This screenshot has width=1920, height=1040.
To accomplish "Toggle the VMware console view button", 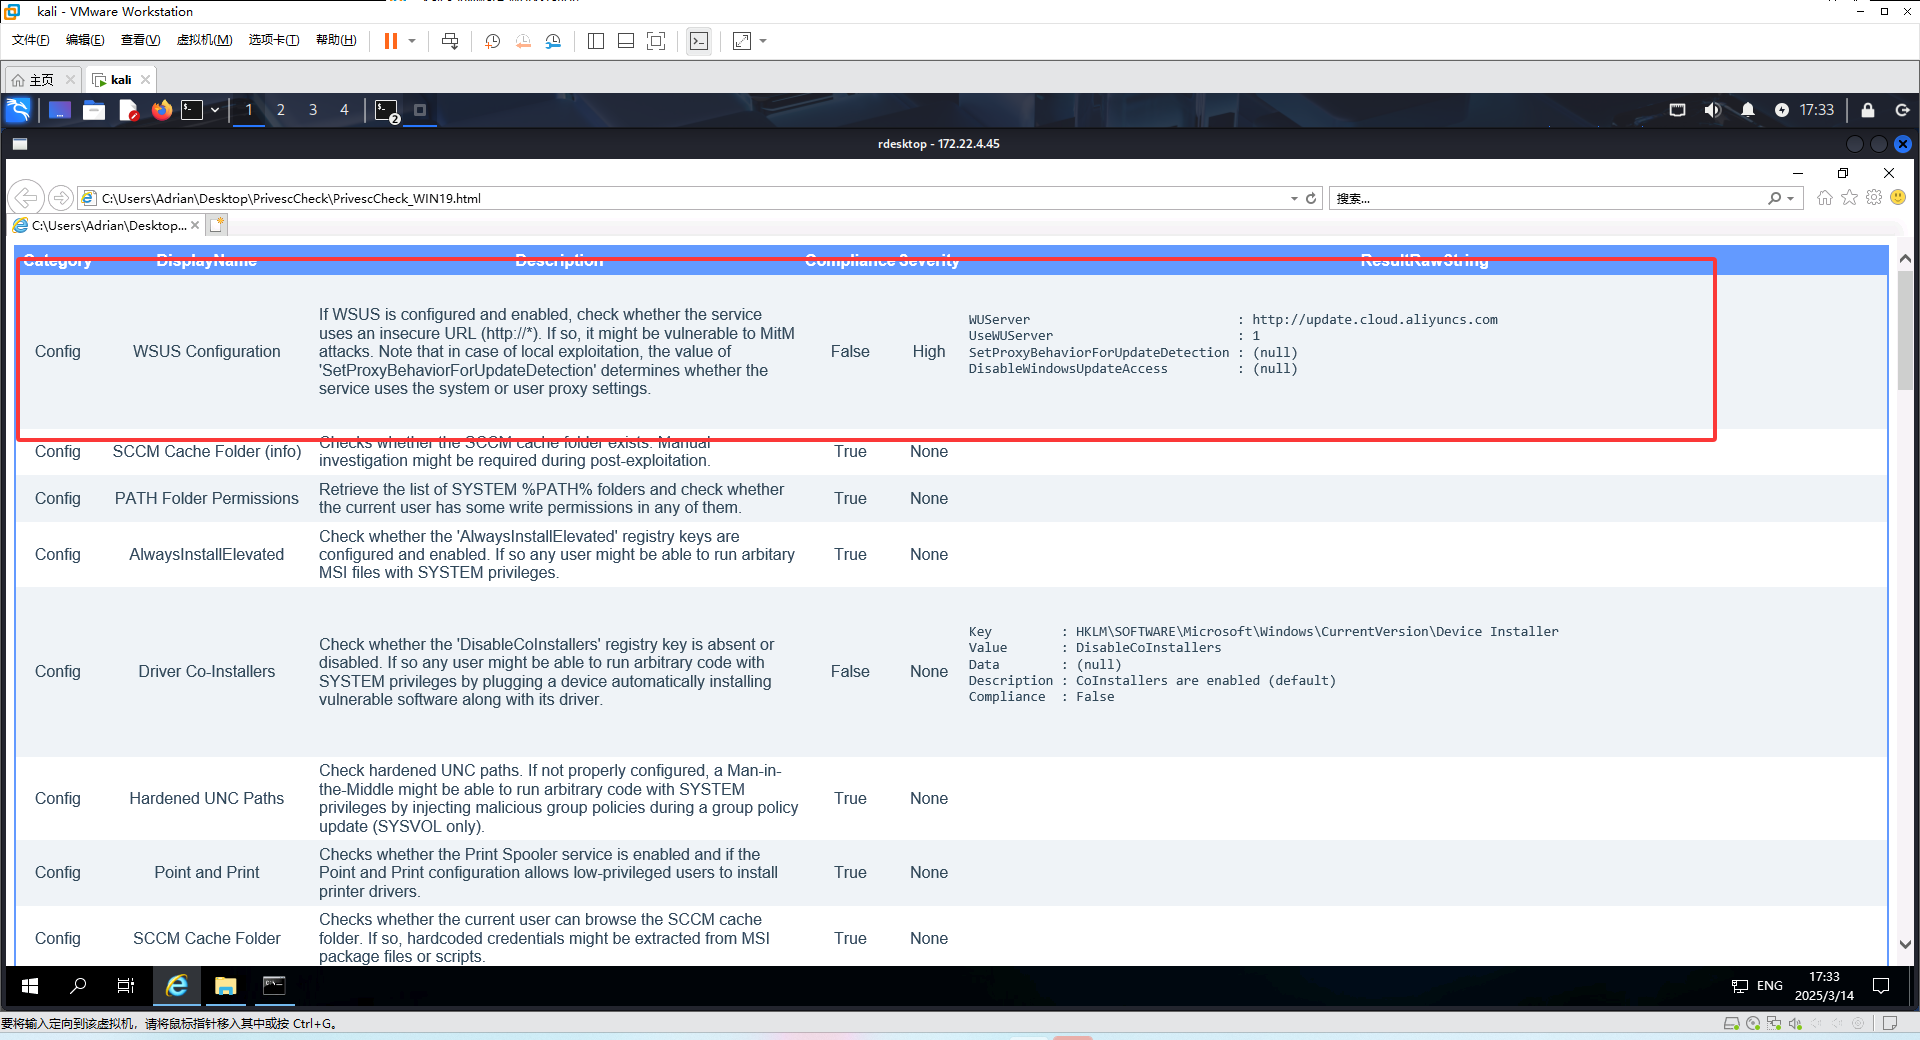I will pyautogui.click(x=699, y=41).
